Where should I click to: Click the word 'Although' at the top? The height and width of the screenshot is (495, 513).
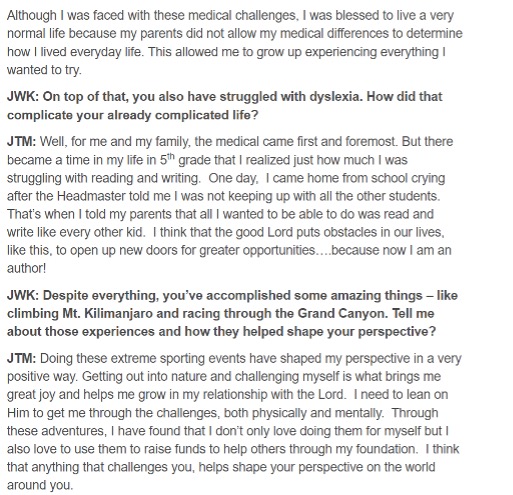[x=32, y=16]
